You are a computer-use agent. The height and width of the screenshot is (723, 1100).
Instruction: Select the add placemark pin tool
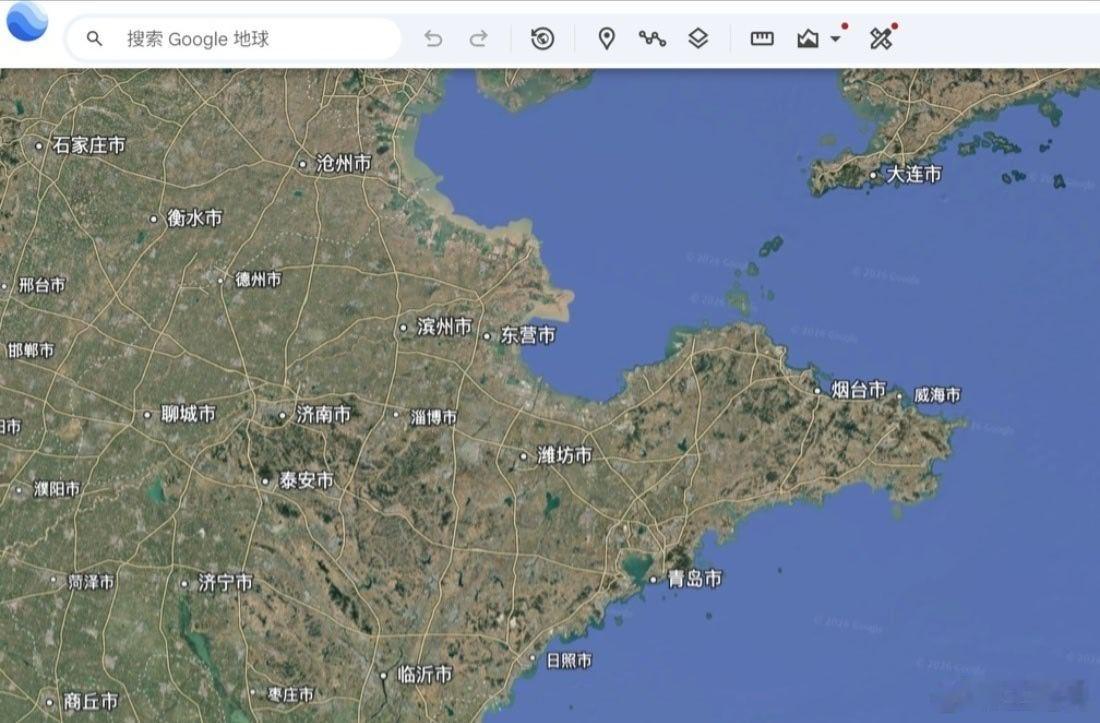(607, 39)
